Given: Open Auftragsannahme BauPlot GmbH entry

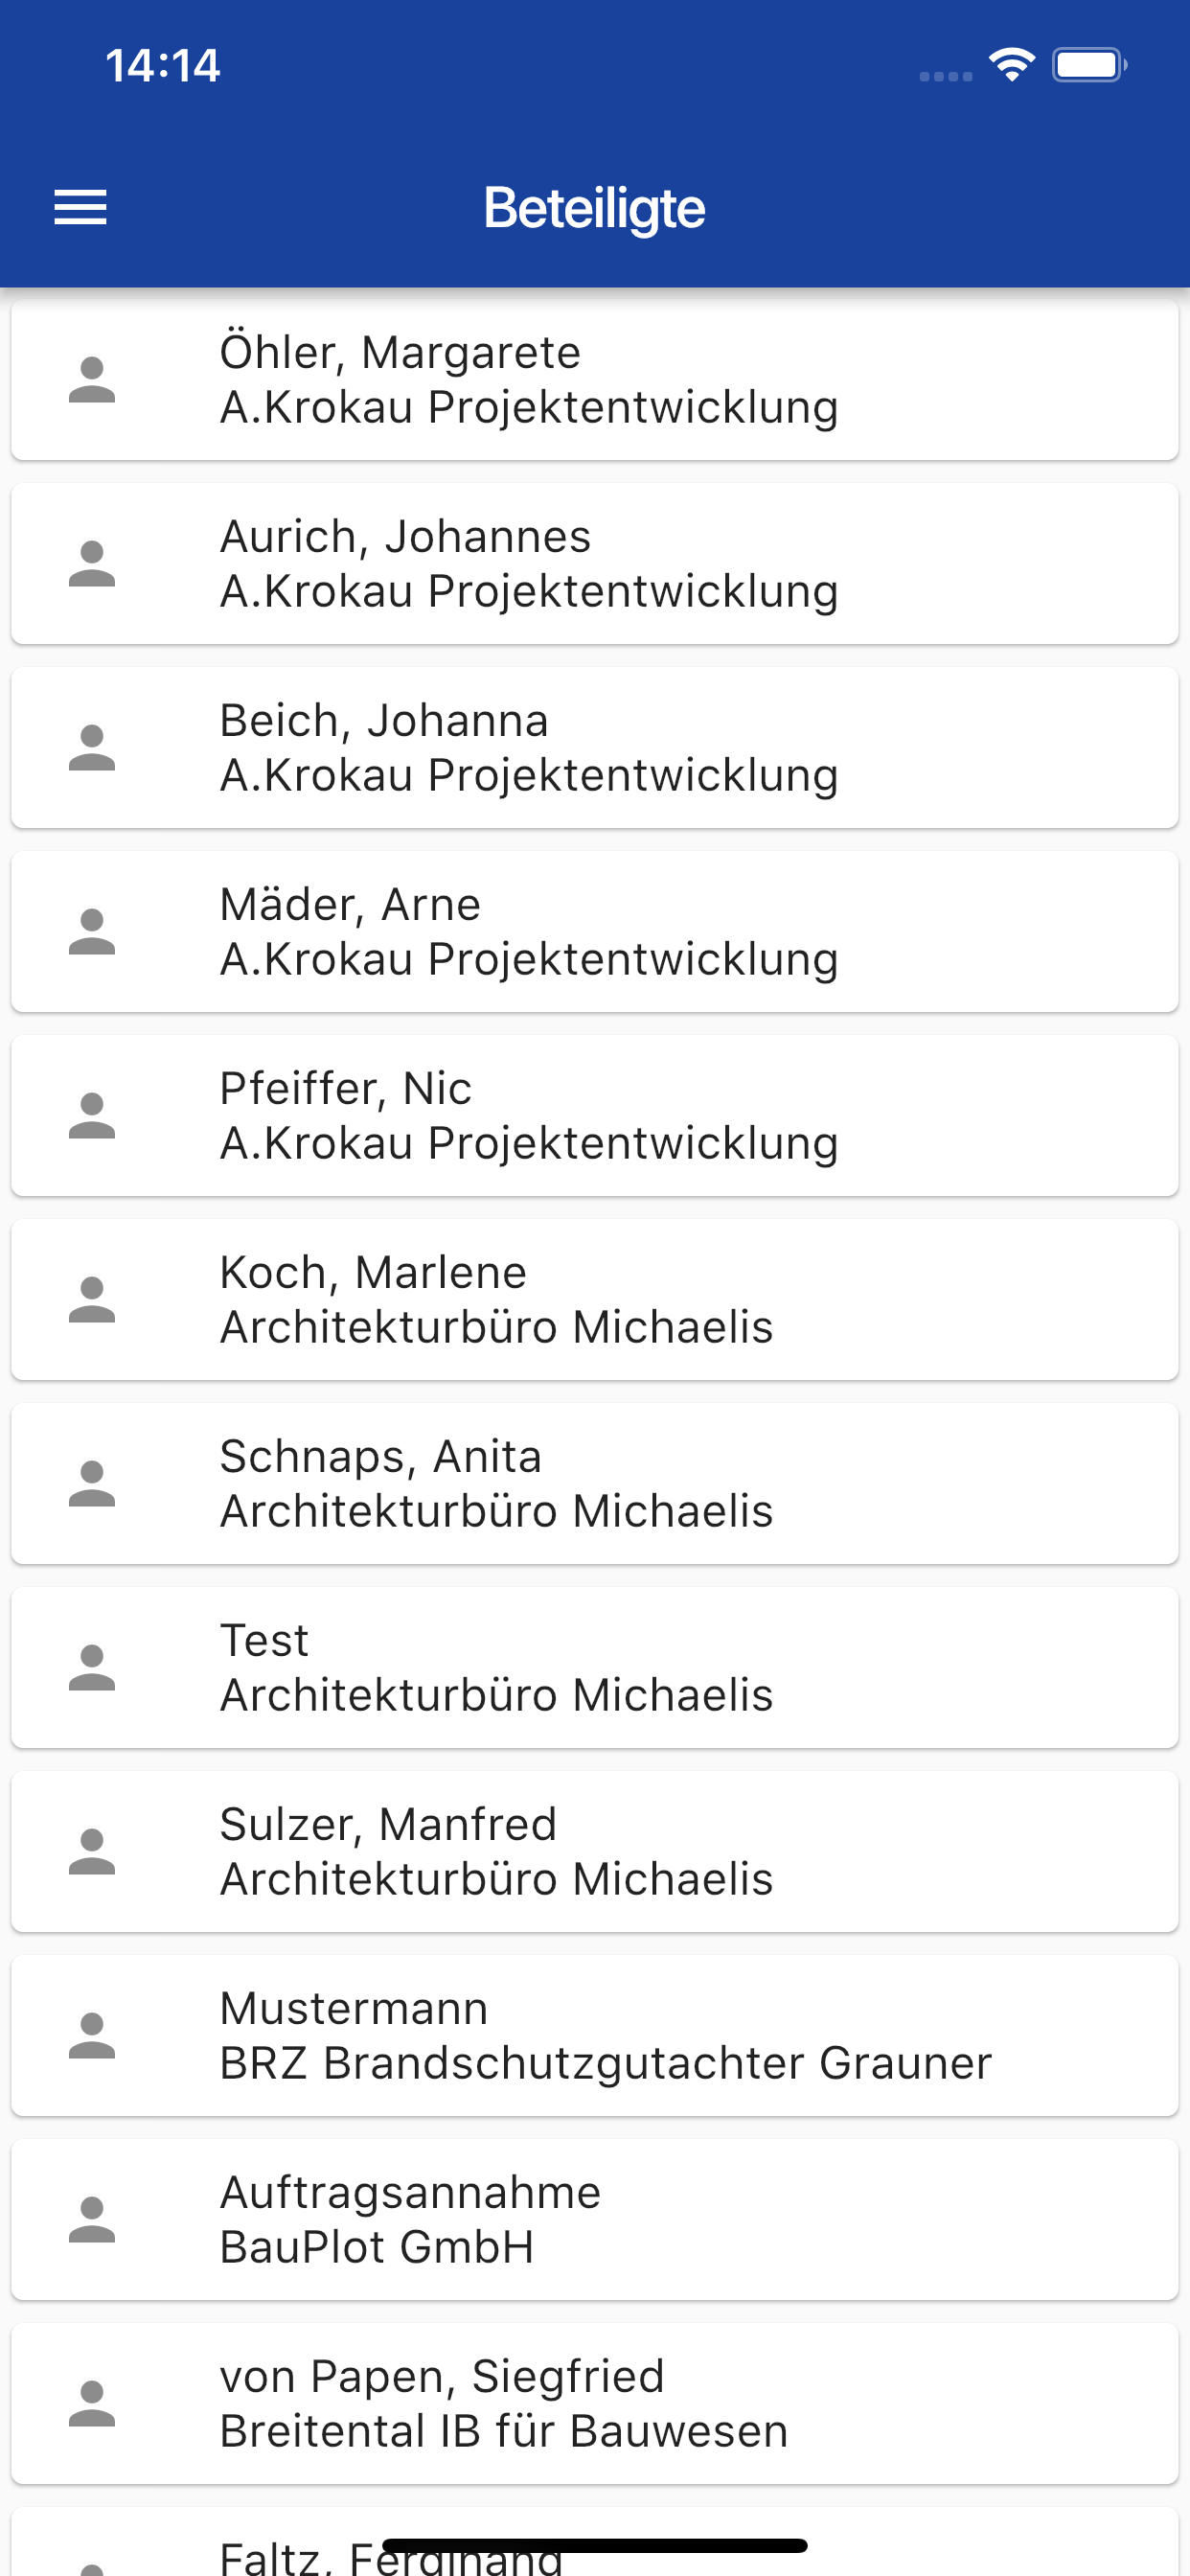Looking at the screenshot, I should [x=594, y=2220].
